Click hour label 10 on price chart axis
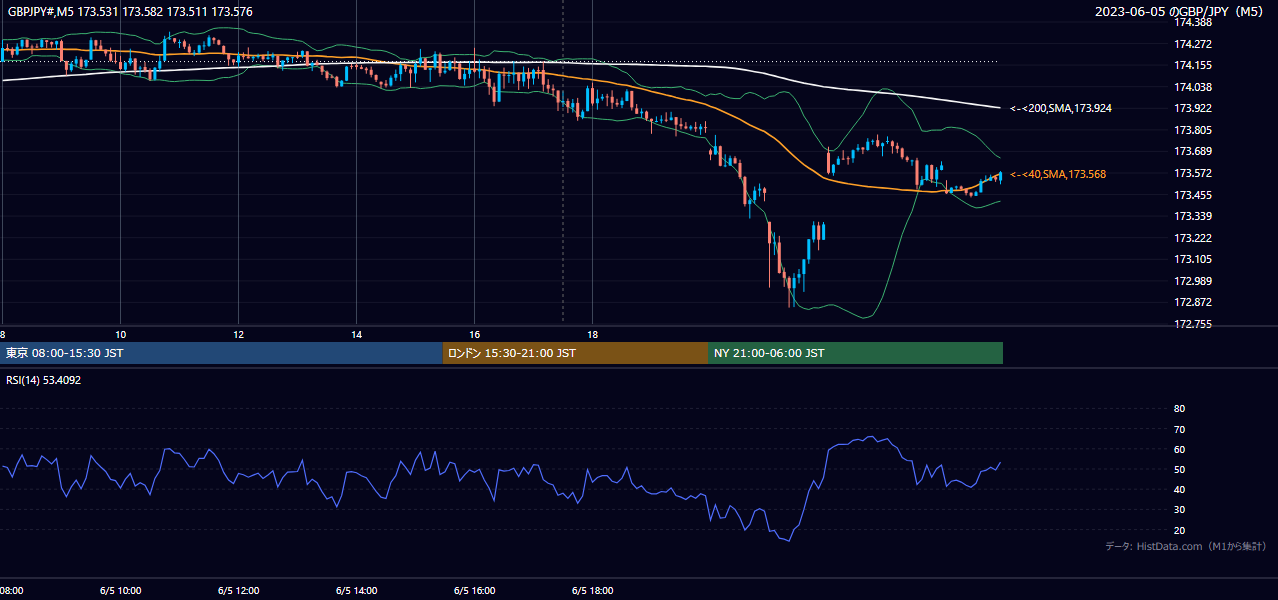Viewport: 1278px width, 600px height. point(120,334)
